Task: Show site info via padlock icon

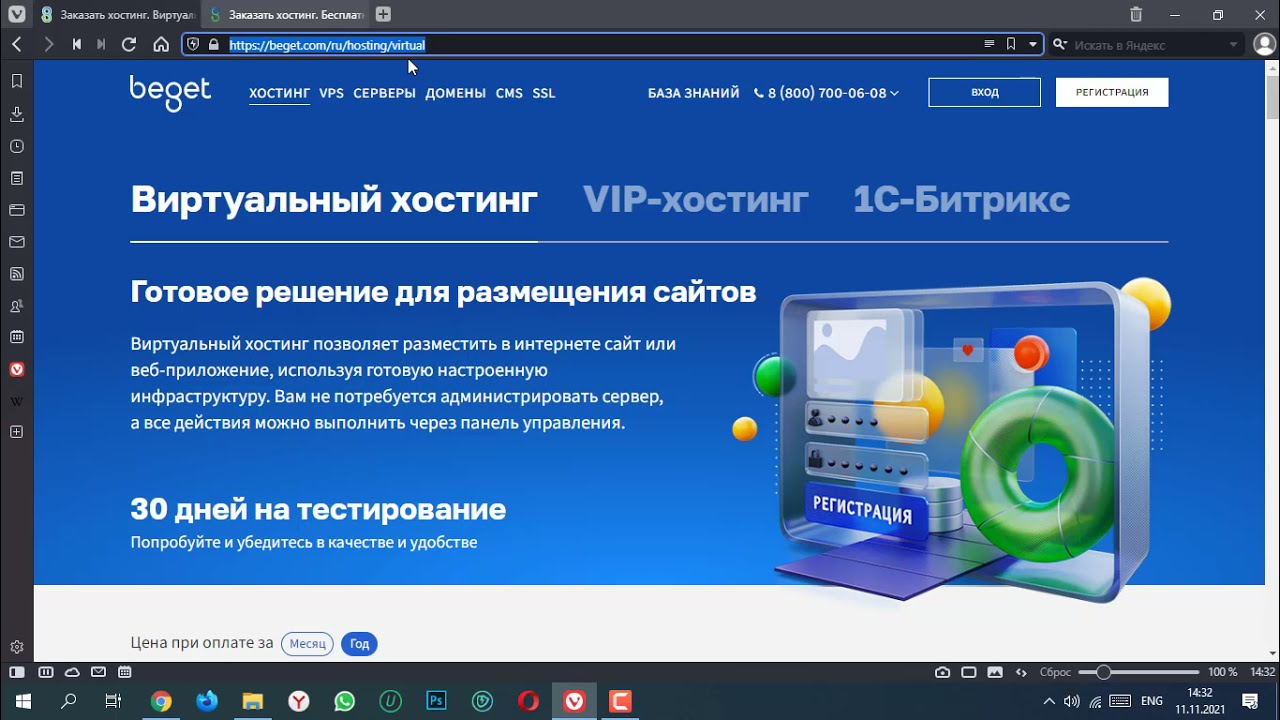Action: [213, 44]
